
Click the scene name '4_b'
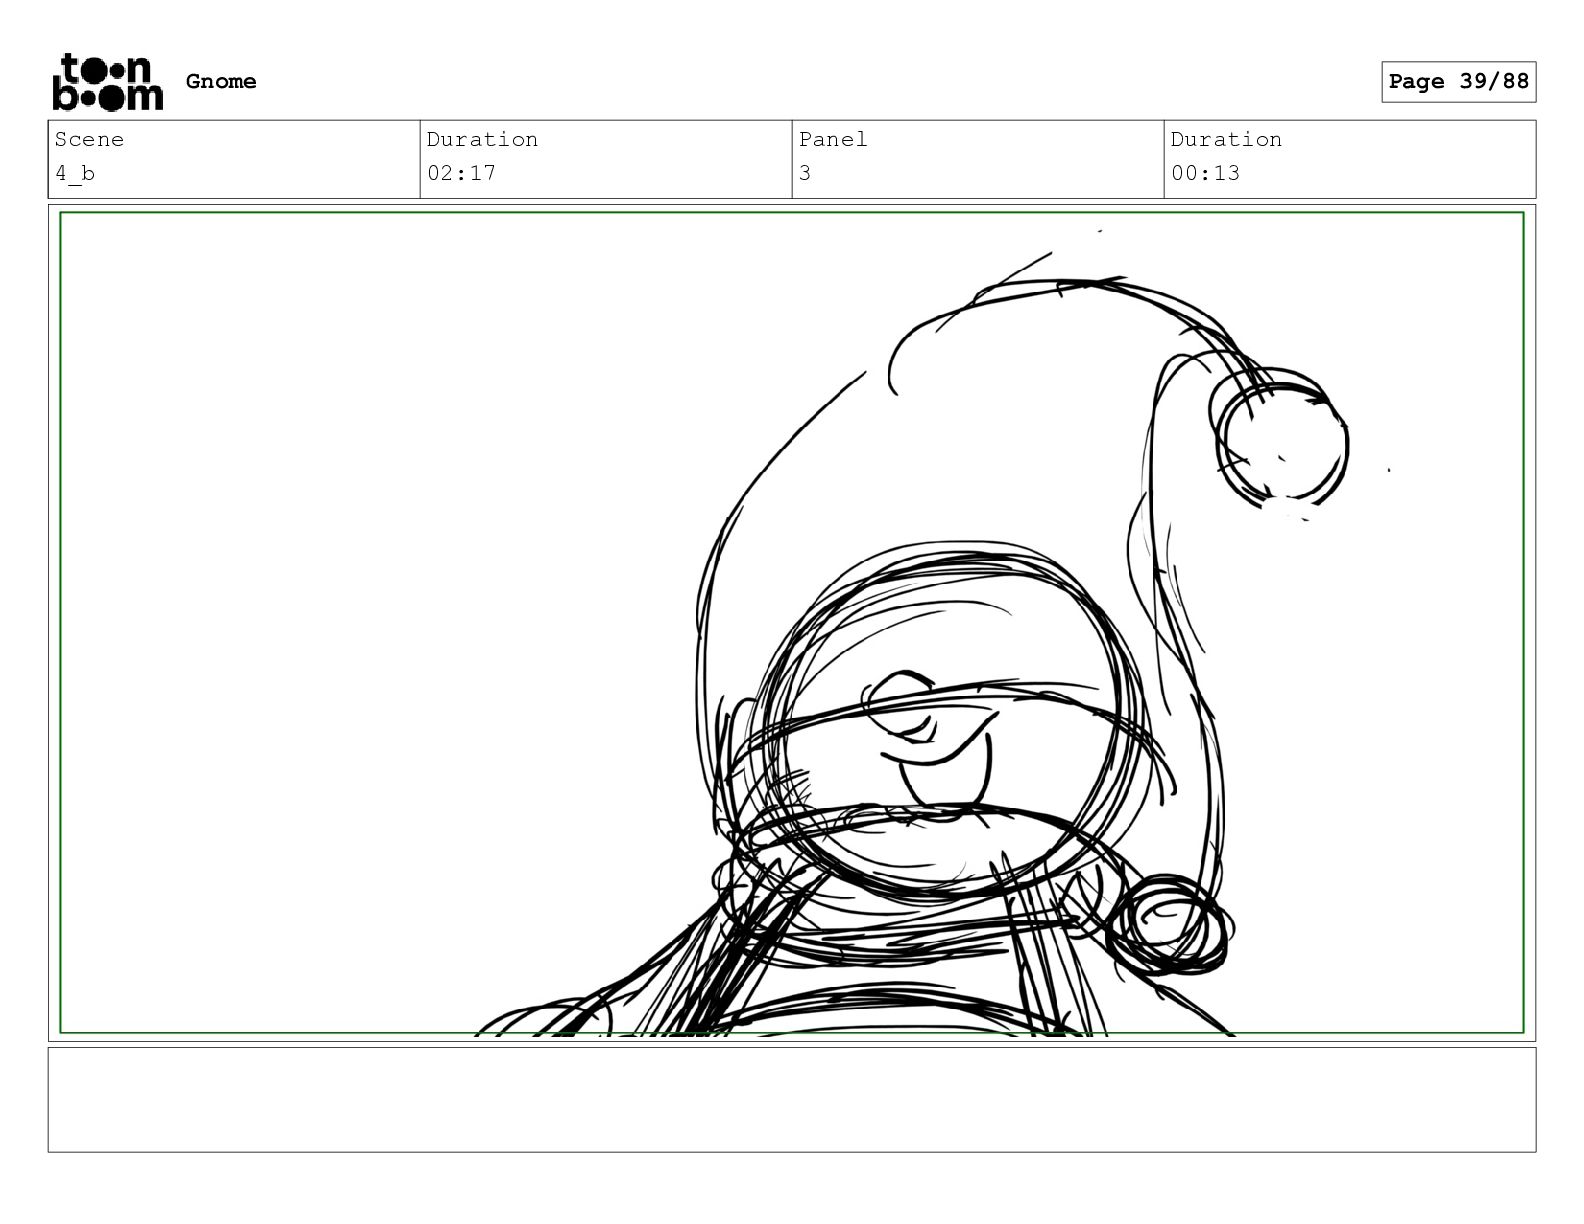point(75,173)
